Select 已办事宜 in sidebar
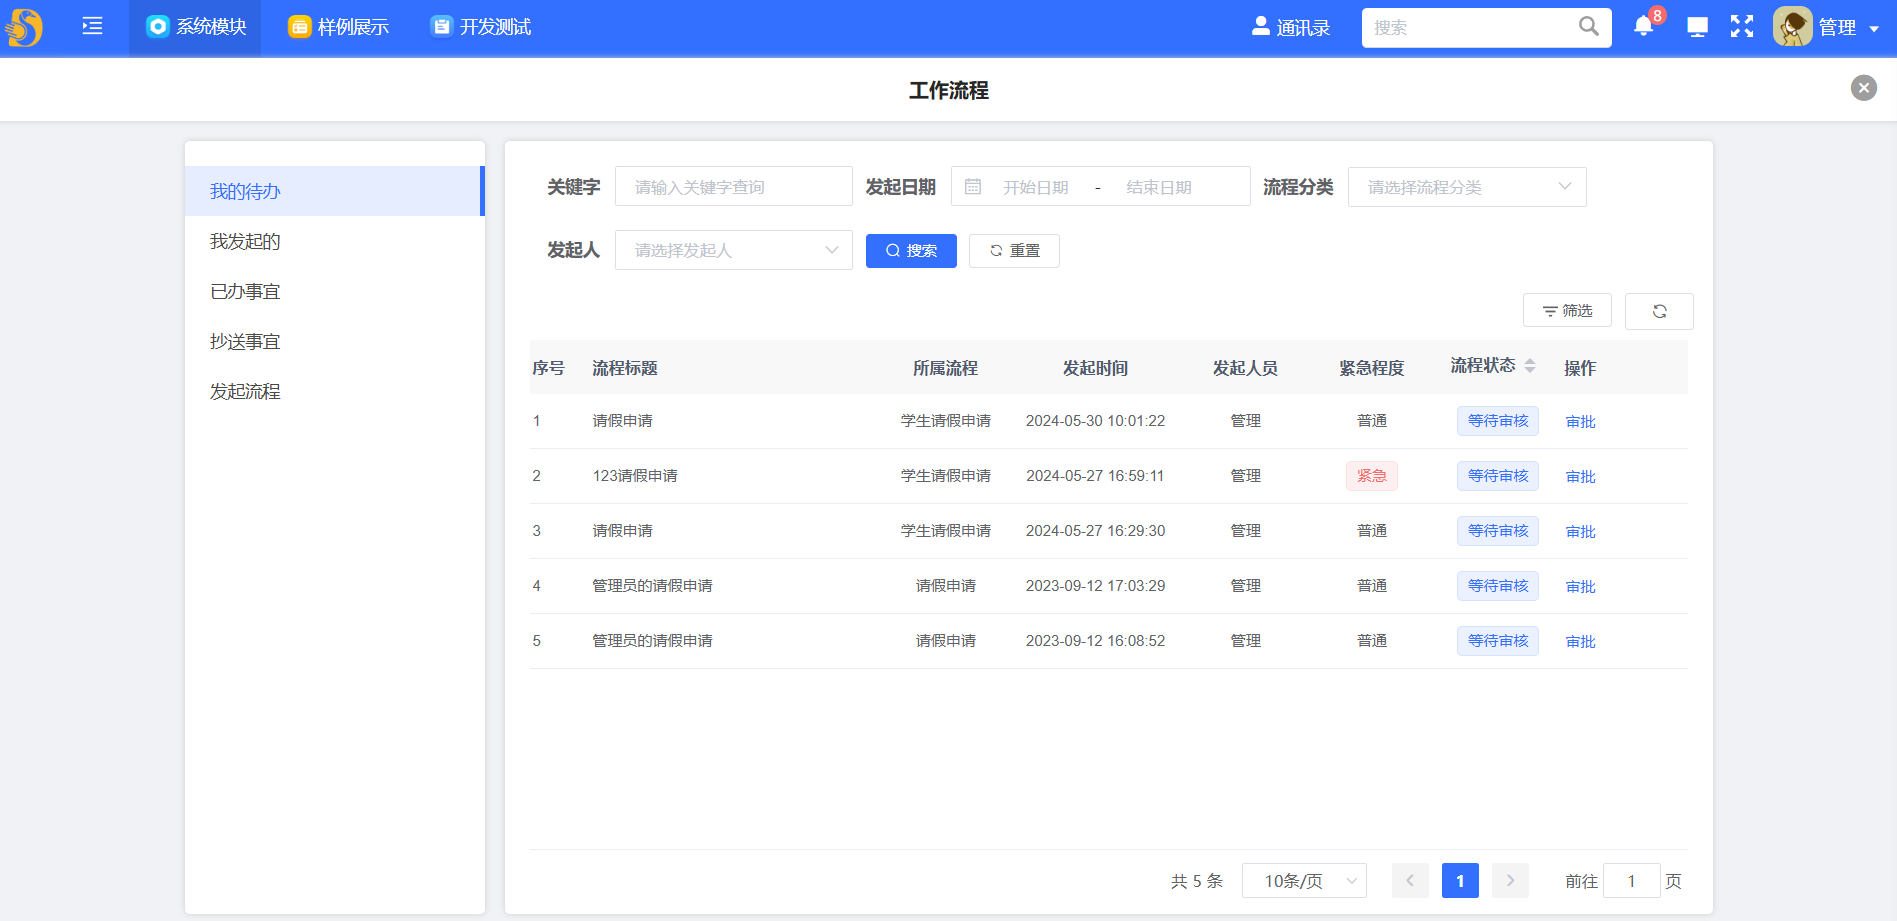Viewport: 1897px width, 921px height. (x=334, y=291)
